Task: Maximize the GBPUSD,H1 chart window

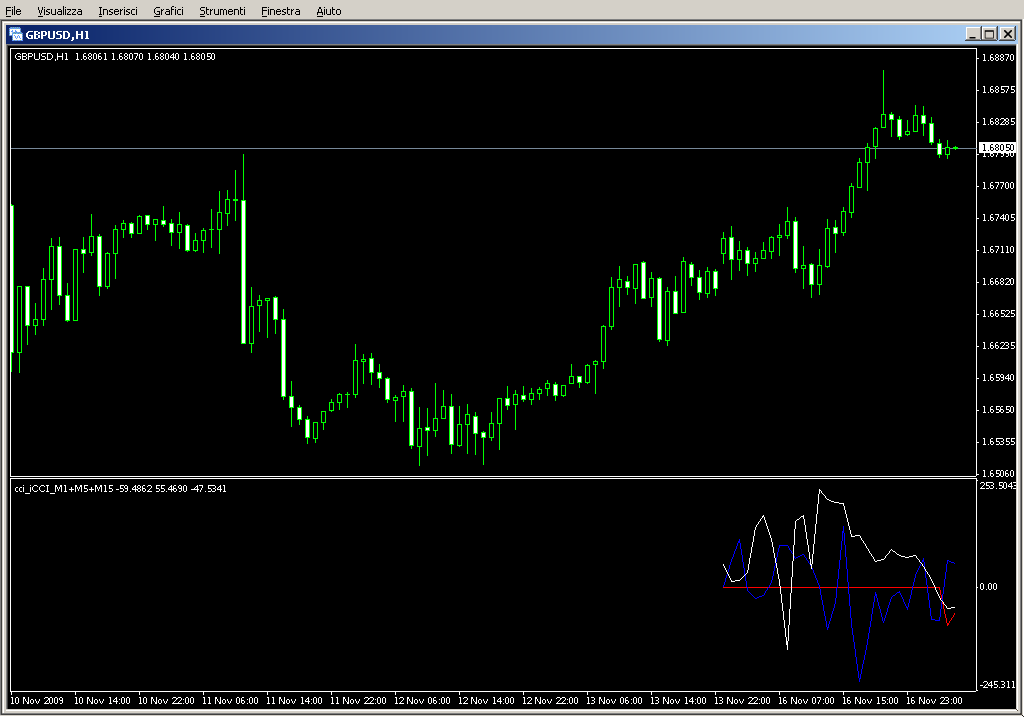Action: 989,34
